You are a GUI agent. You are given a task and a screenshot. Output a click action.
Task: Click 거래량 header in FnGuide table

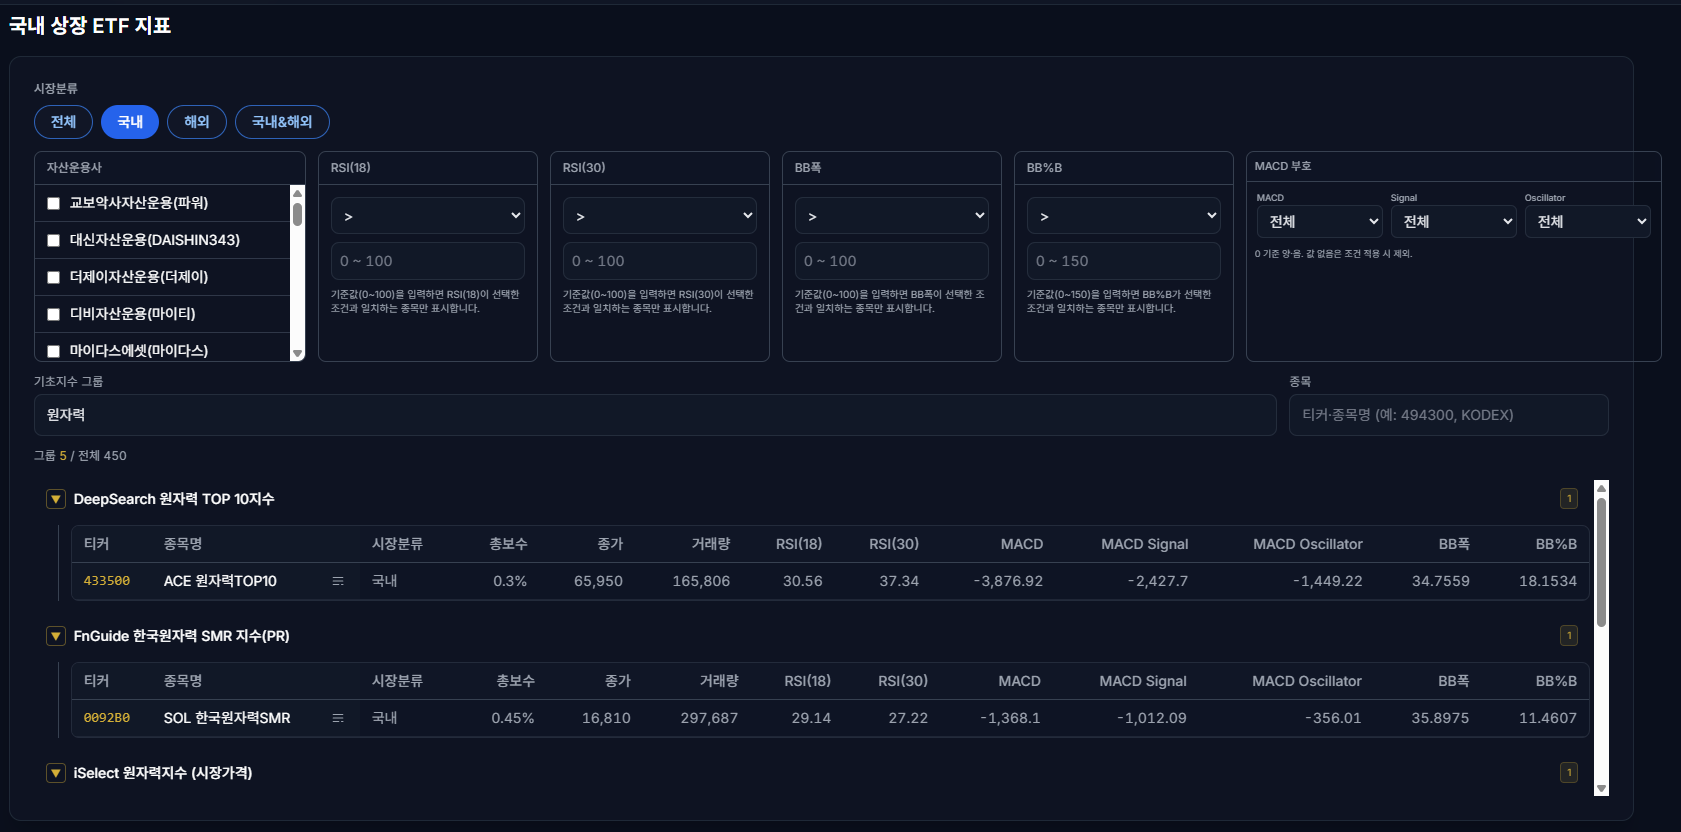(x=719, y=681)
